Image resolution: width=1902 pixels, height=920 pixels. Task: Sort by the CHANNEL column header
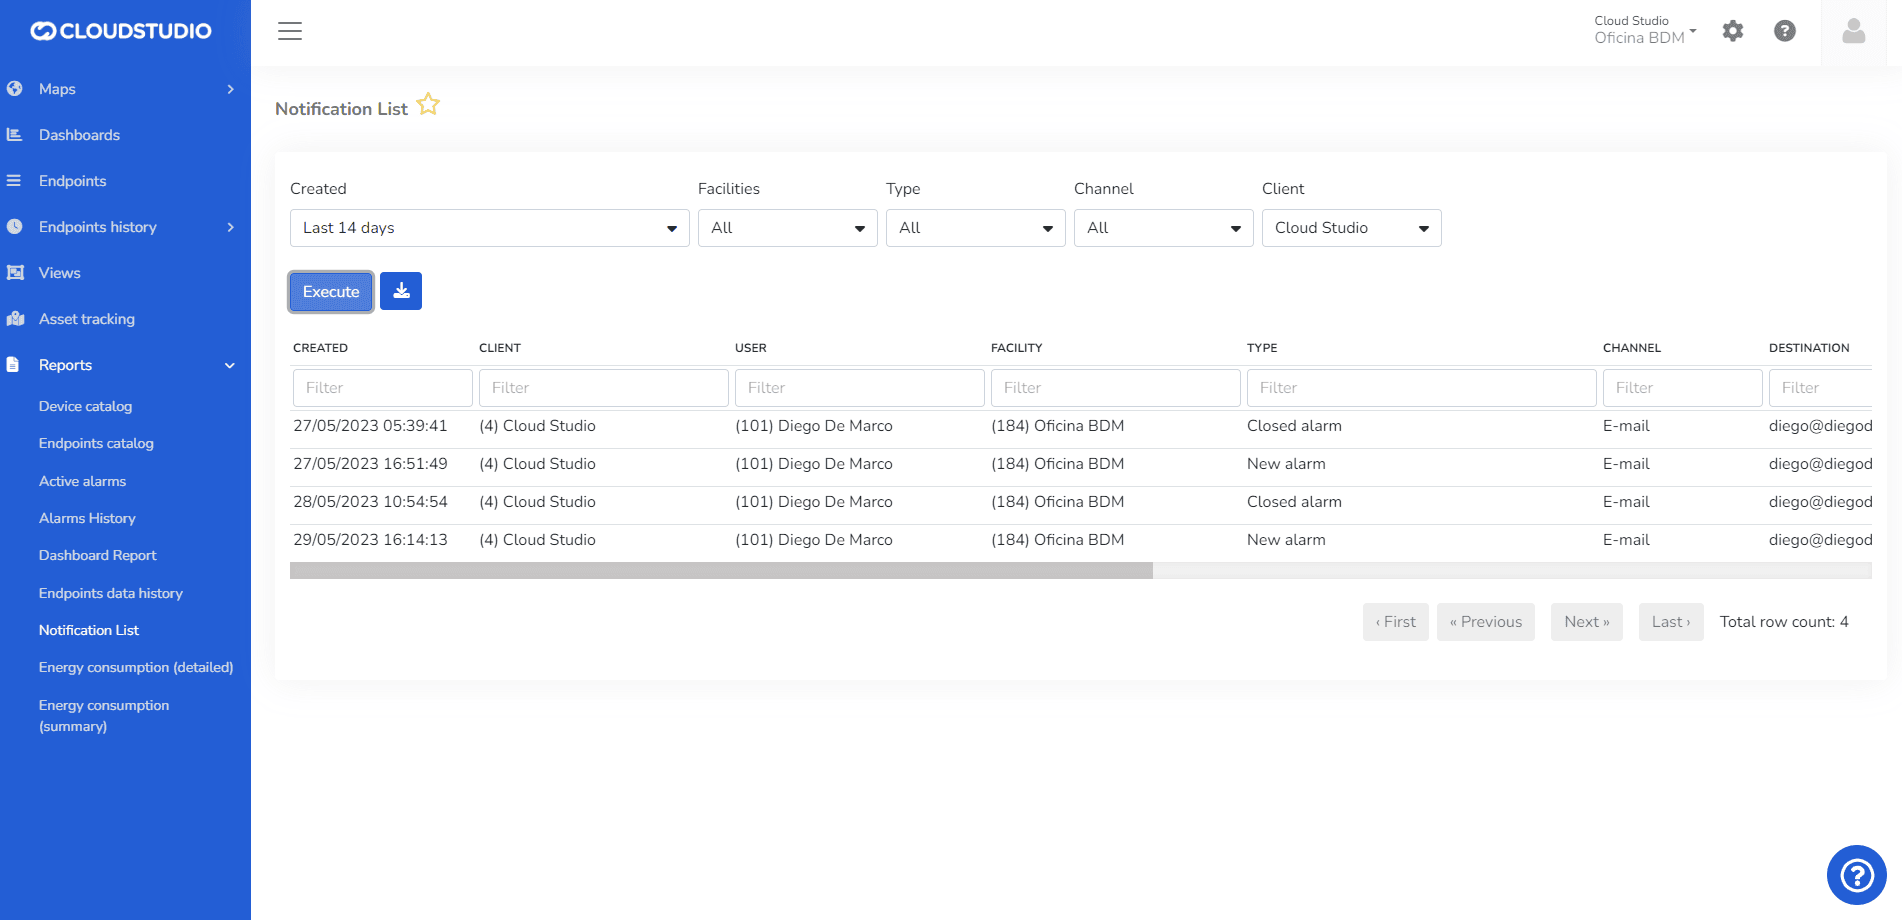1632,348
